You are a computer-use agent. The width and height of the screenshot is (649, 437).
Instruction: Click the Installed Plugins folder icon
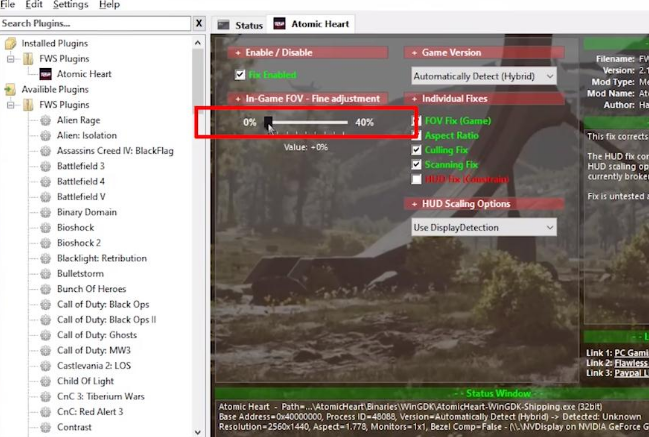(x=10, y=43)
